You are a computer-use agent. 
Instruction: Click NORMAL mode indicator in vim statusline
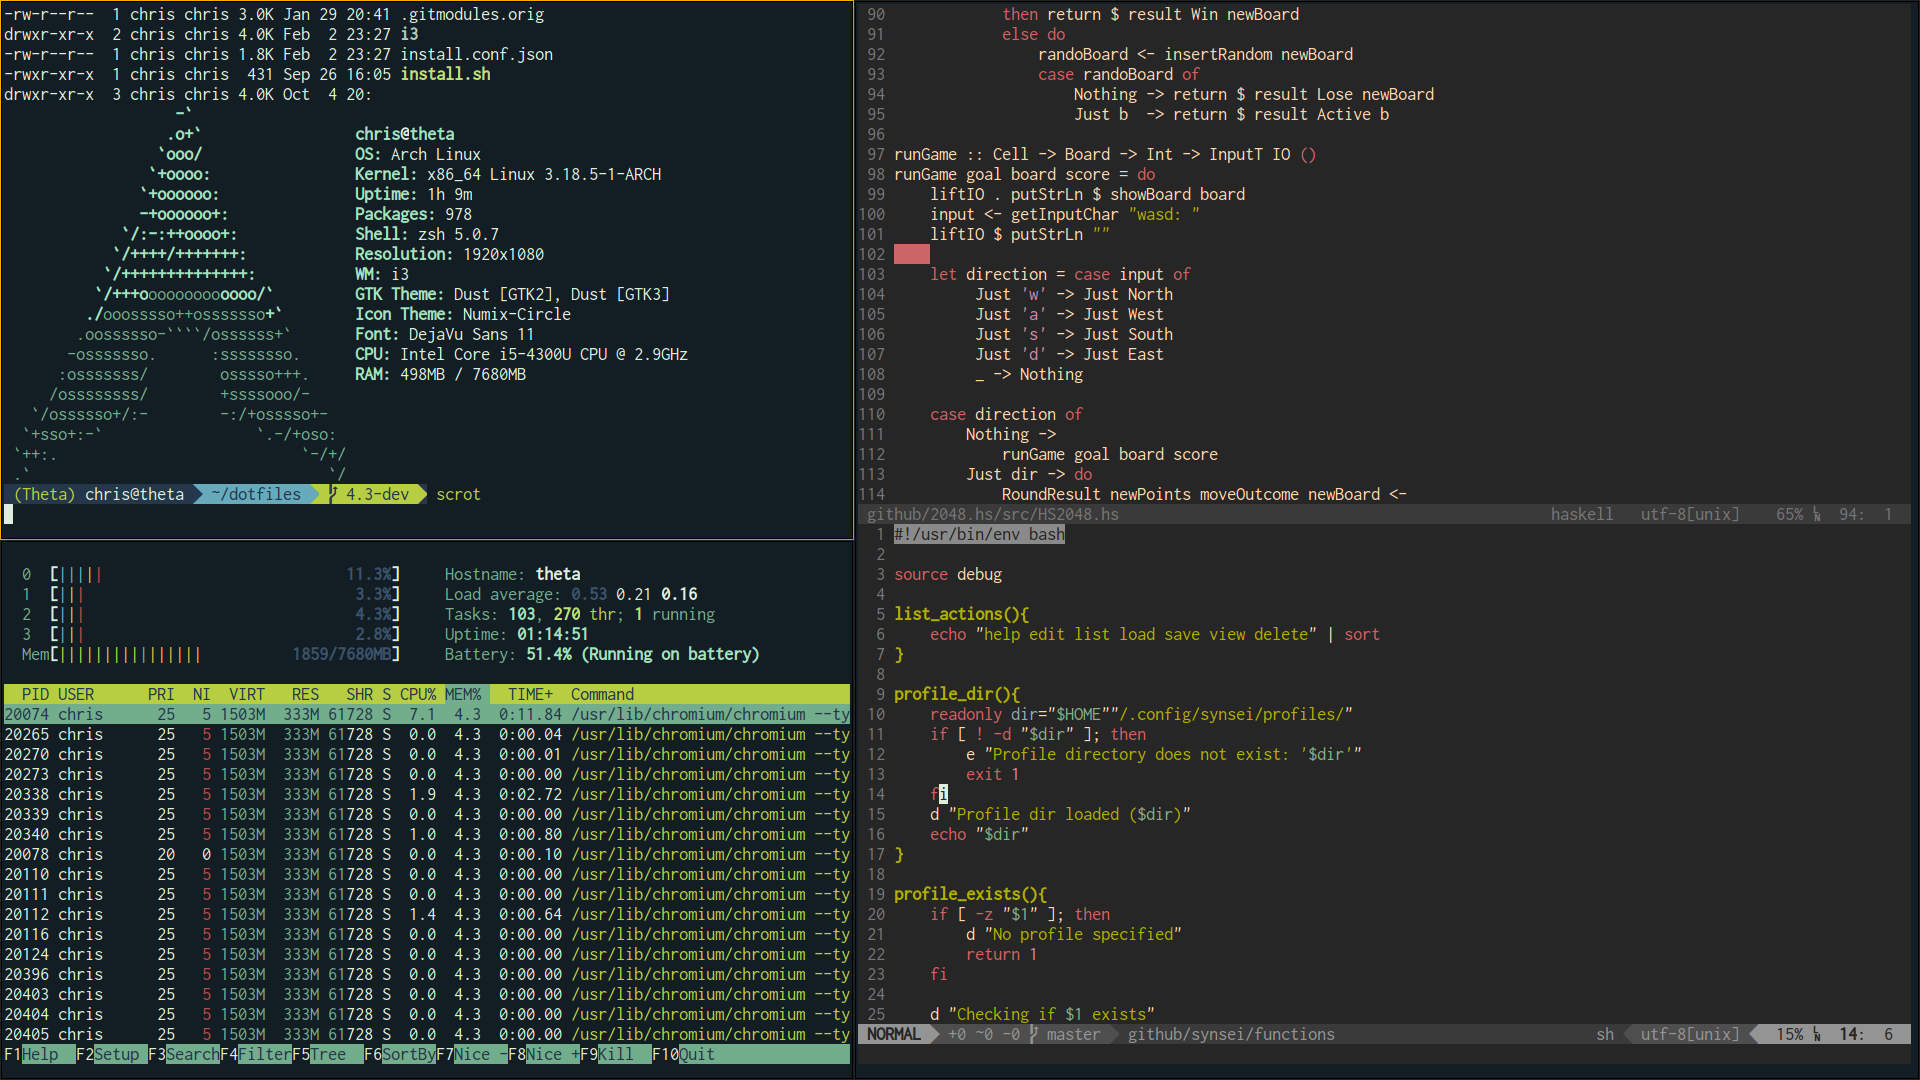click(894, 1034)
